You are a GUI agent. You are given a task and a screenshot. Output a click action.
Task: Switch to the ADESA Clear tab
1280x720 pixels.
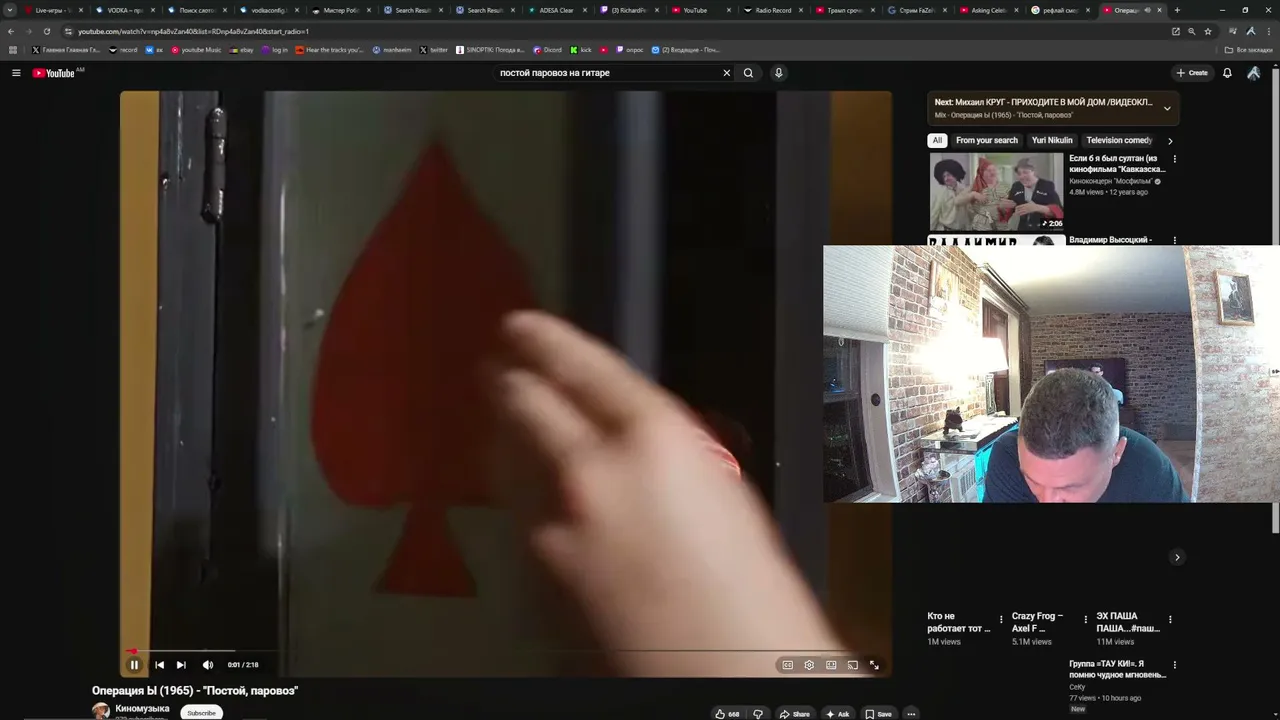tap(556, 10)
